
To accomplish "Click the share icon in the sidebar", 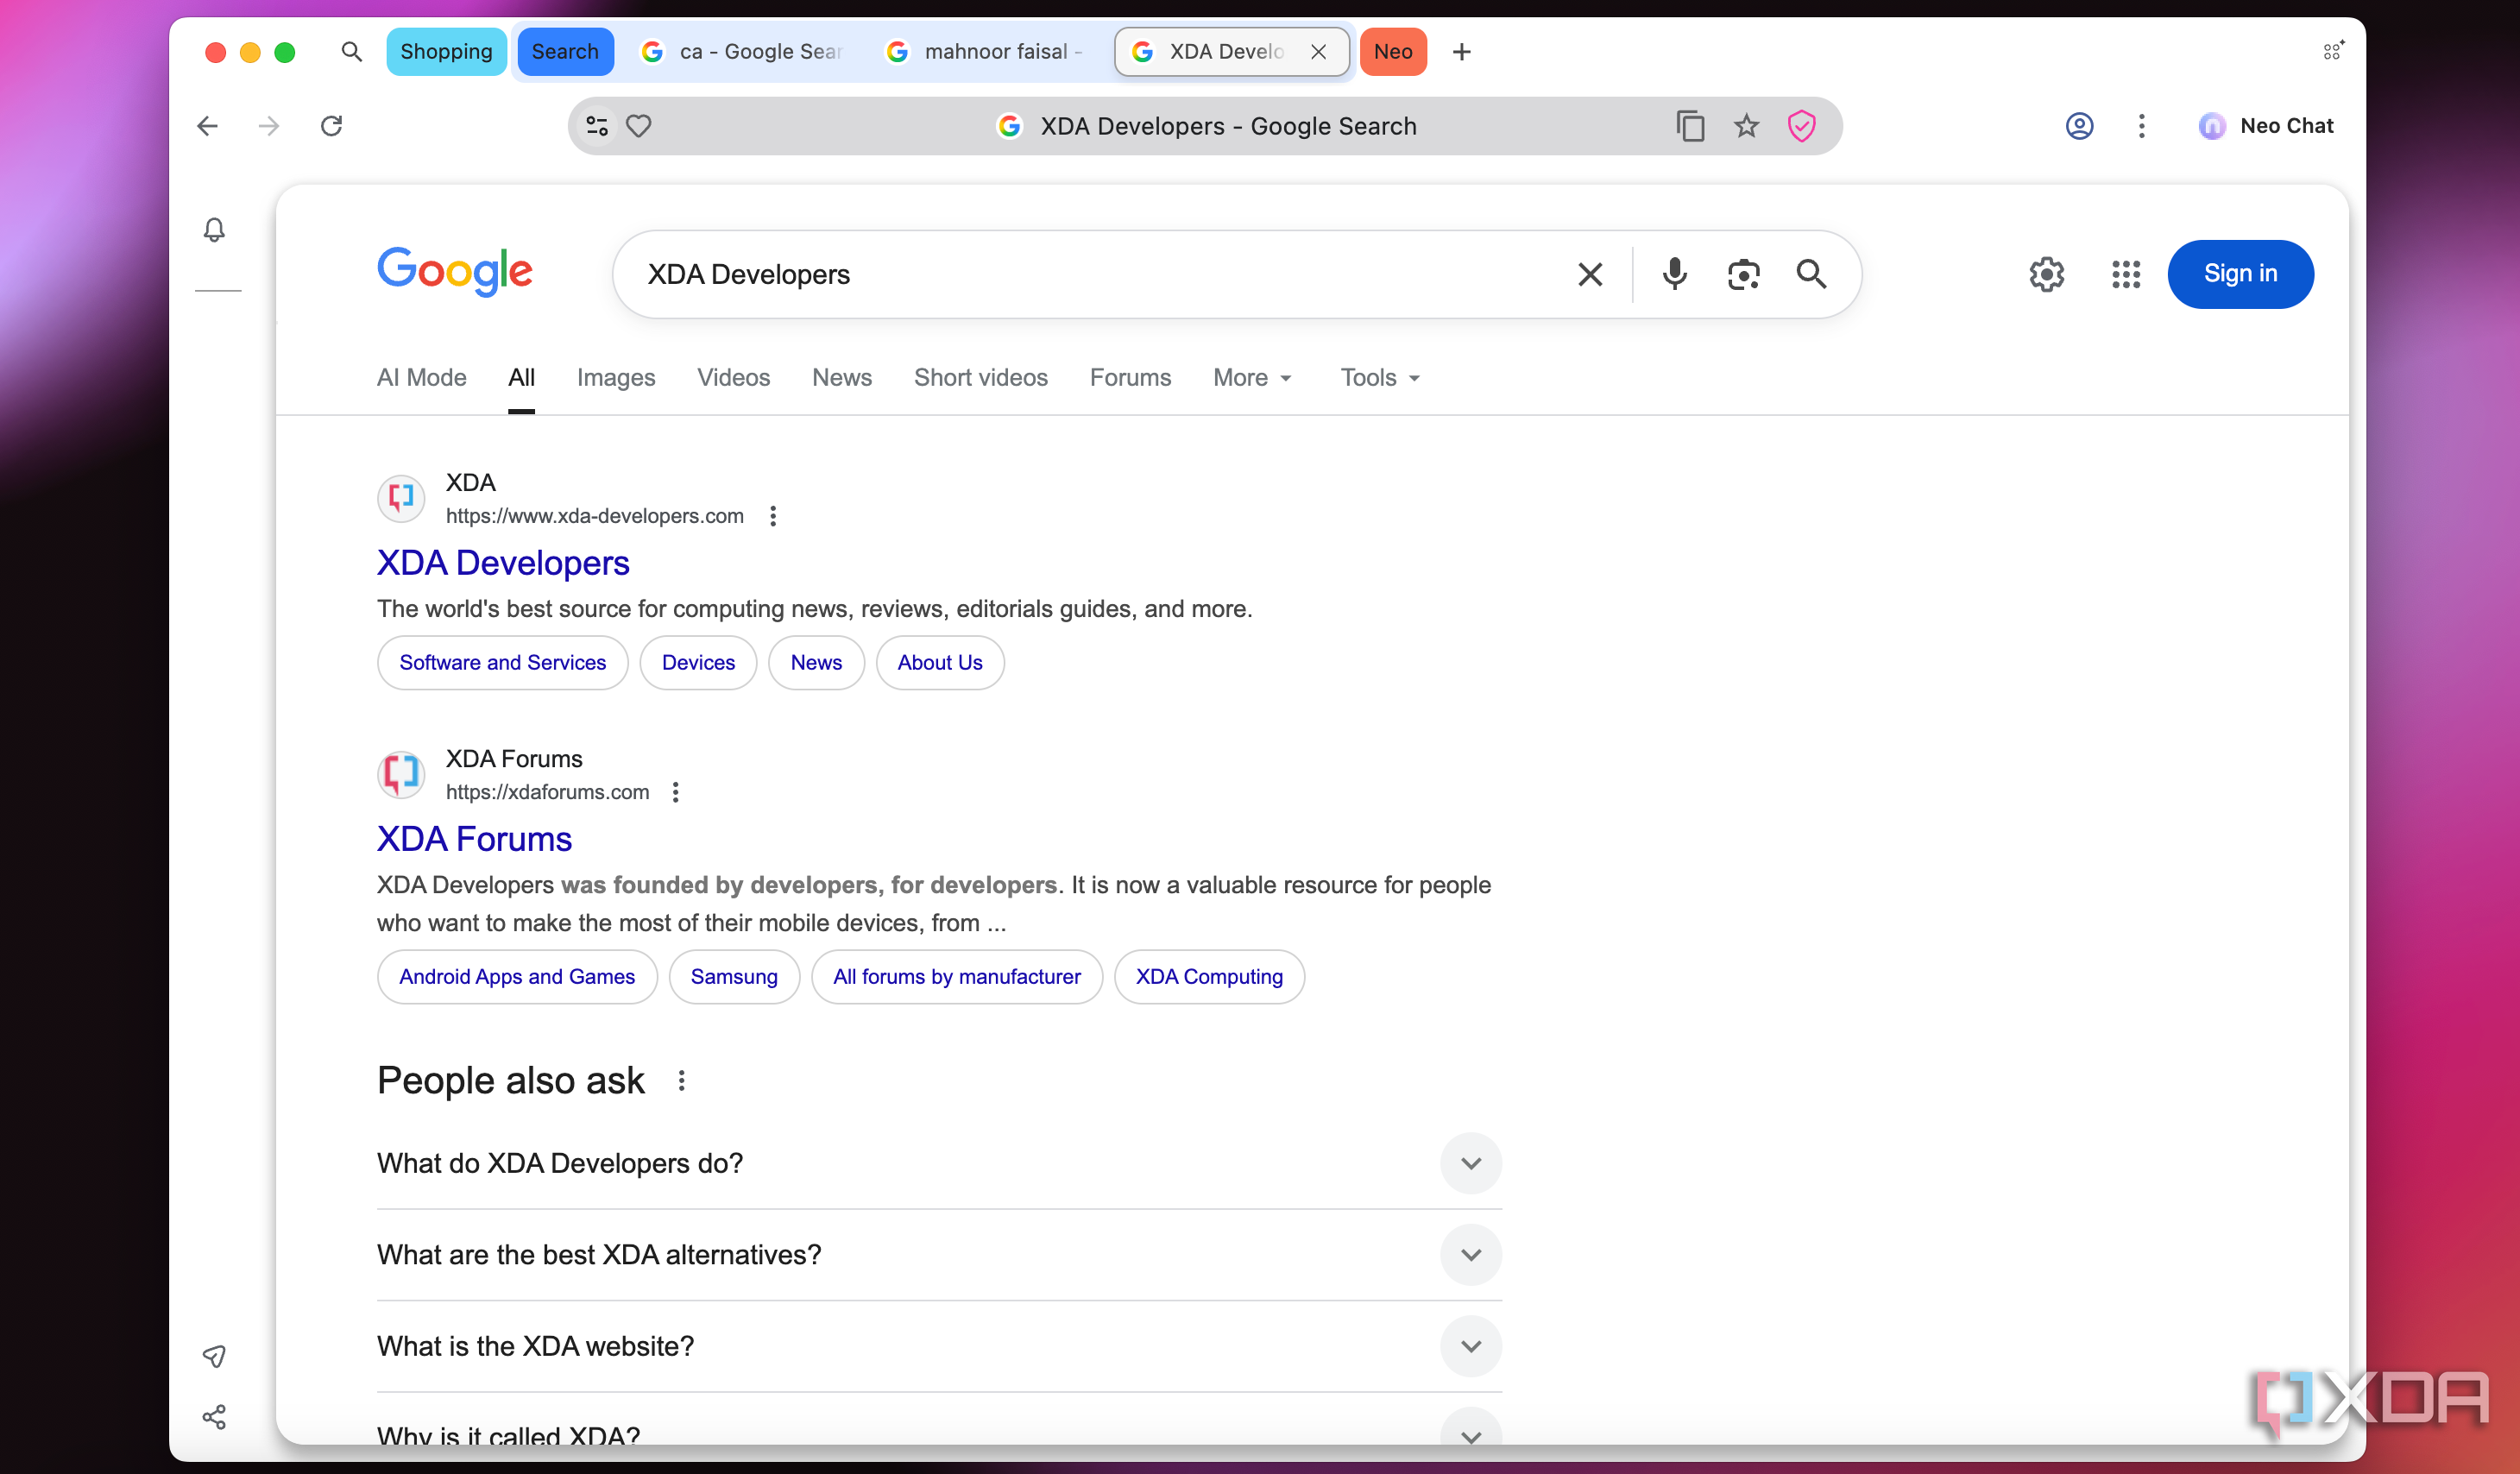I will (x=214, y=1416).
